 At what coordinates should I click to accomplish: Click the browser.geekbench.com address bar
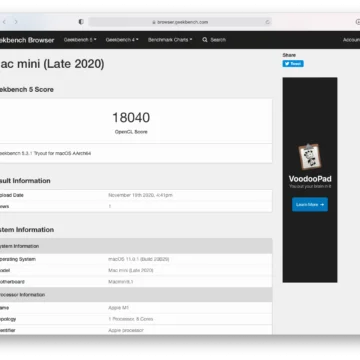click(180, 22)
